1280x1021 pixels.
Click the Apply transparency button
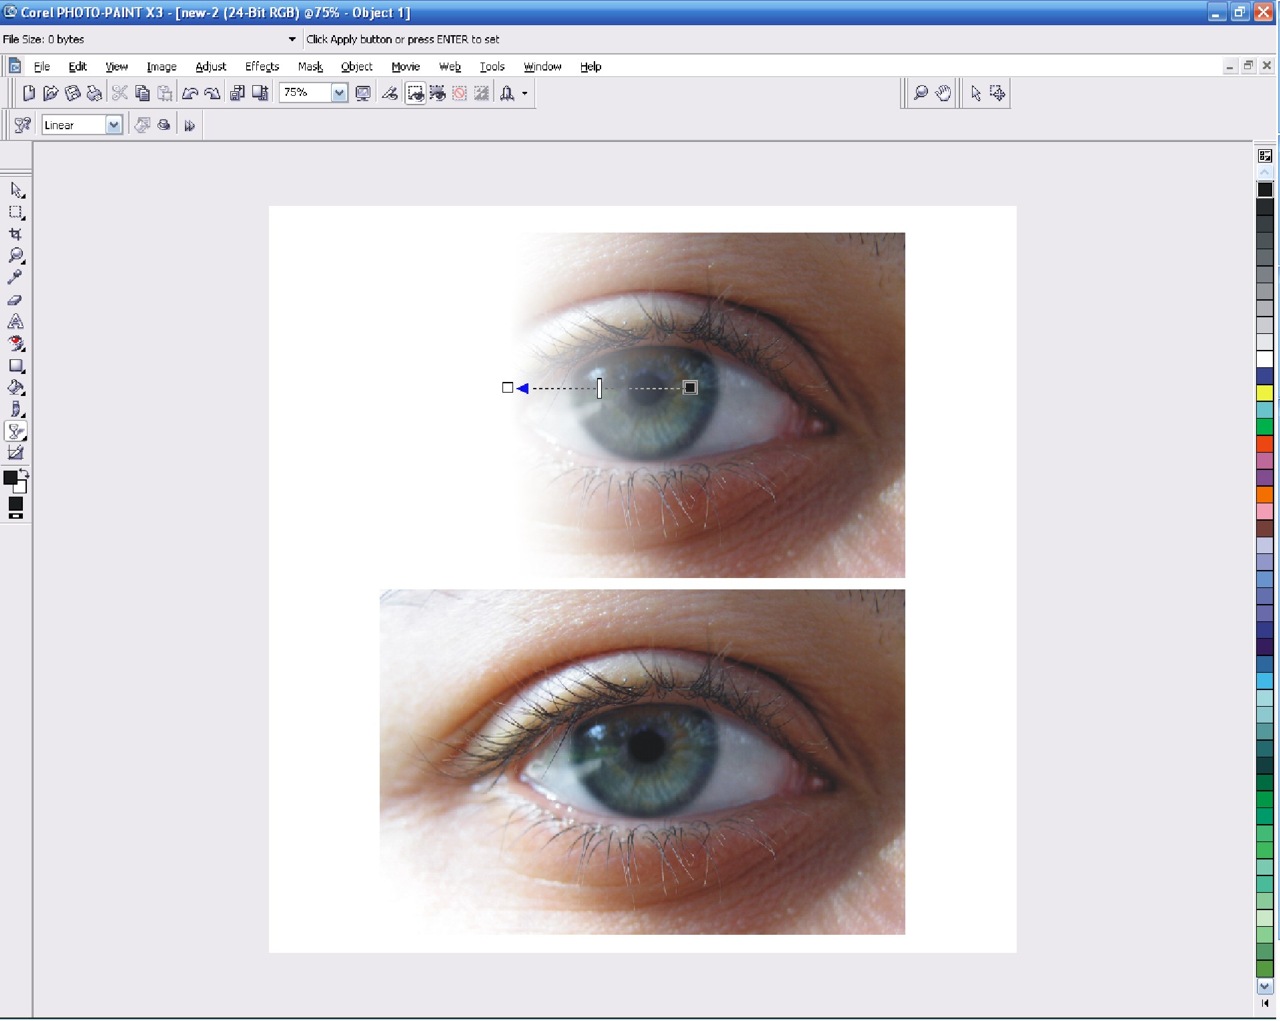point(164,125)
